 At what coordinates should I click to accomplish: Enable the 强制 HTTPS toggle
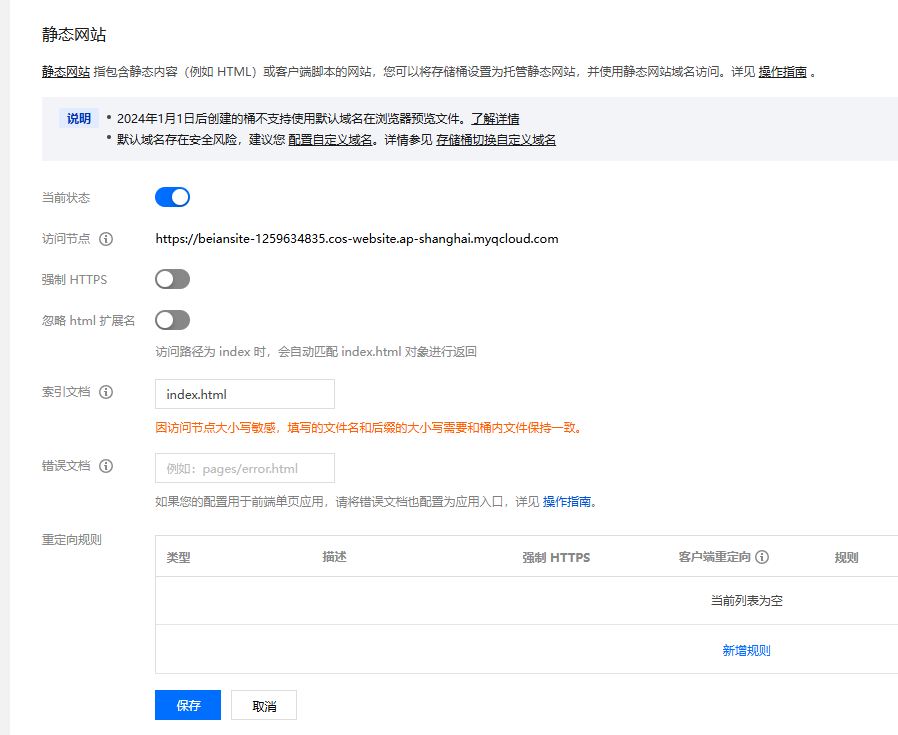pyautogui.click(x=172, y=279)
